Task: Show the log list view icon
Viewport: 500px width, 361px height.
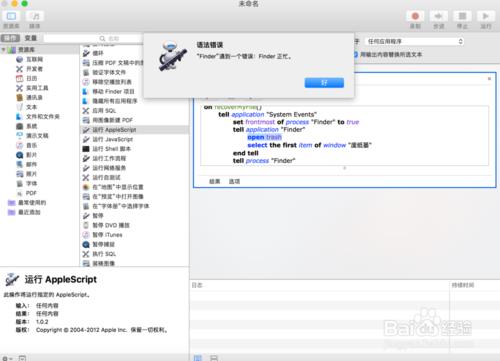Action: point(198,358)
